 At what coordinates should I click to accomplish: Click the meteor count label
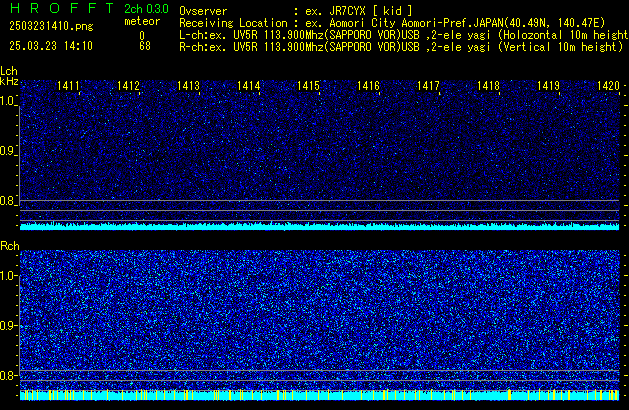(142, 21)
